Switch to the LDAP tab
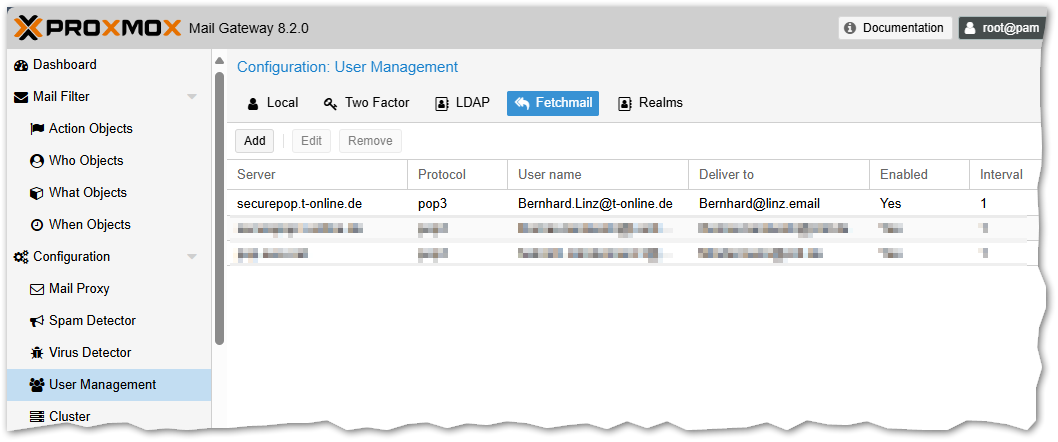 [x=462, y=103]
